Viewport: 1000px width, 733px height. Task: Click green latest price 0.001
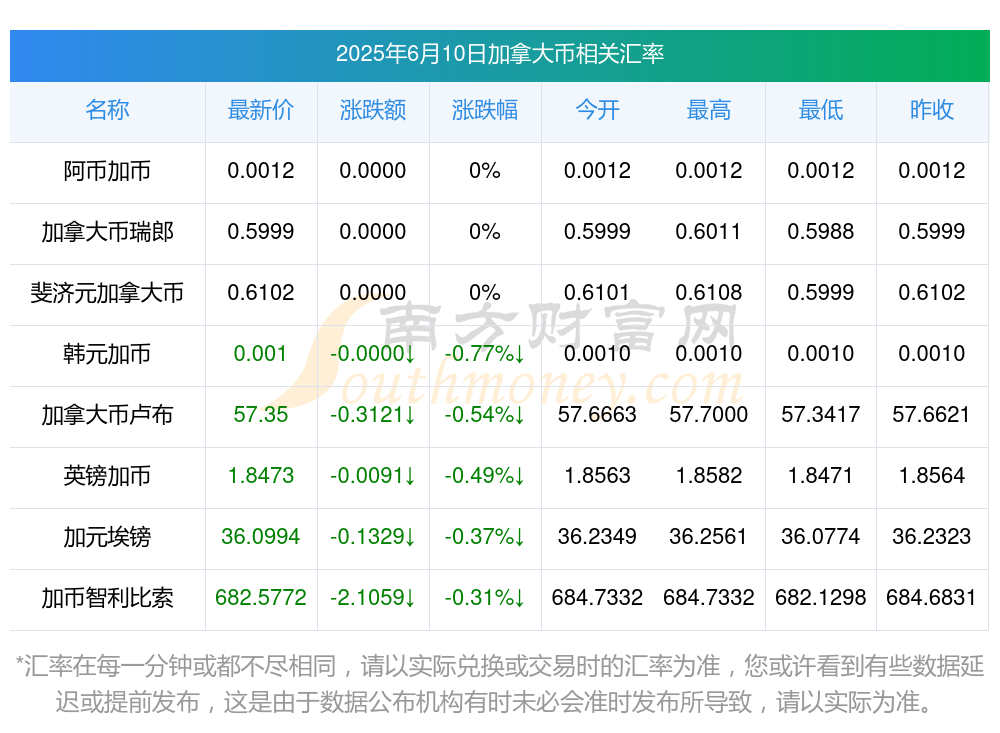[260, 353]
